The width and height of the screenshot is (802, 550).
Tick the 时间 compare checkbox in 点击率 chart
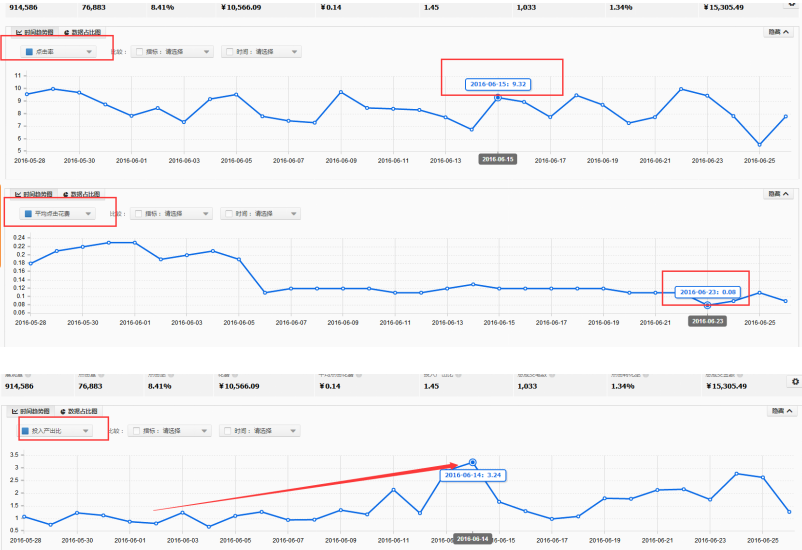point(229,51)
